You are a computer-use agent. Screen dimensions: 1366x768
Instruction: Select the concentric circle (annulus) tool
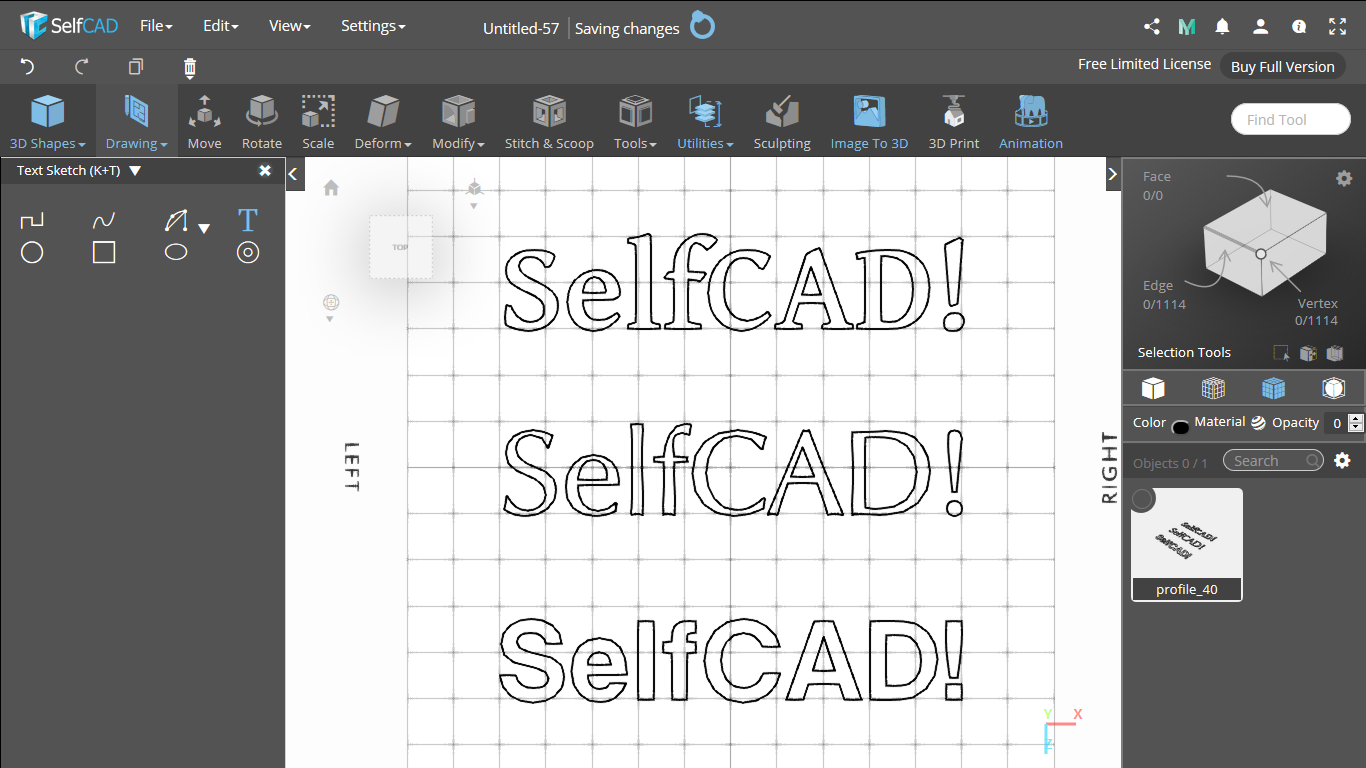[x=248, y=252]
